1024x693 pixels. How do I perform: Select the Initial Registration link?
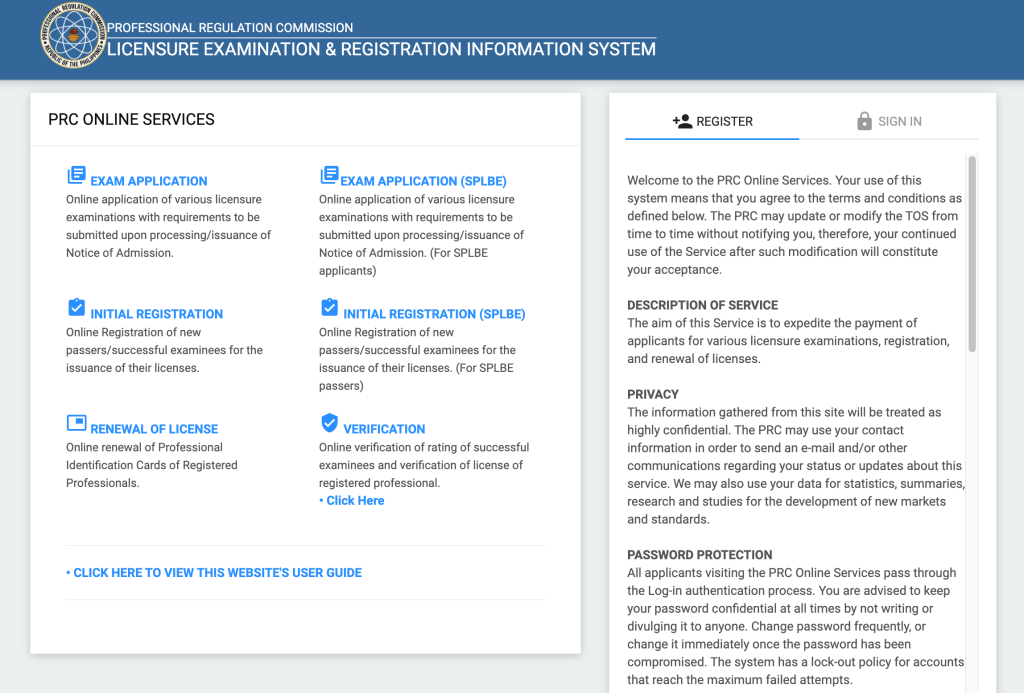pos(156,314)
